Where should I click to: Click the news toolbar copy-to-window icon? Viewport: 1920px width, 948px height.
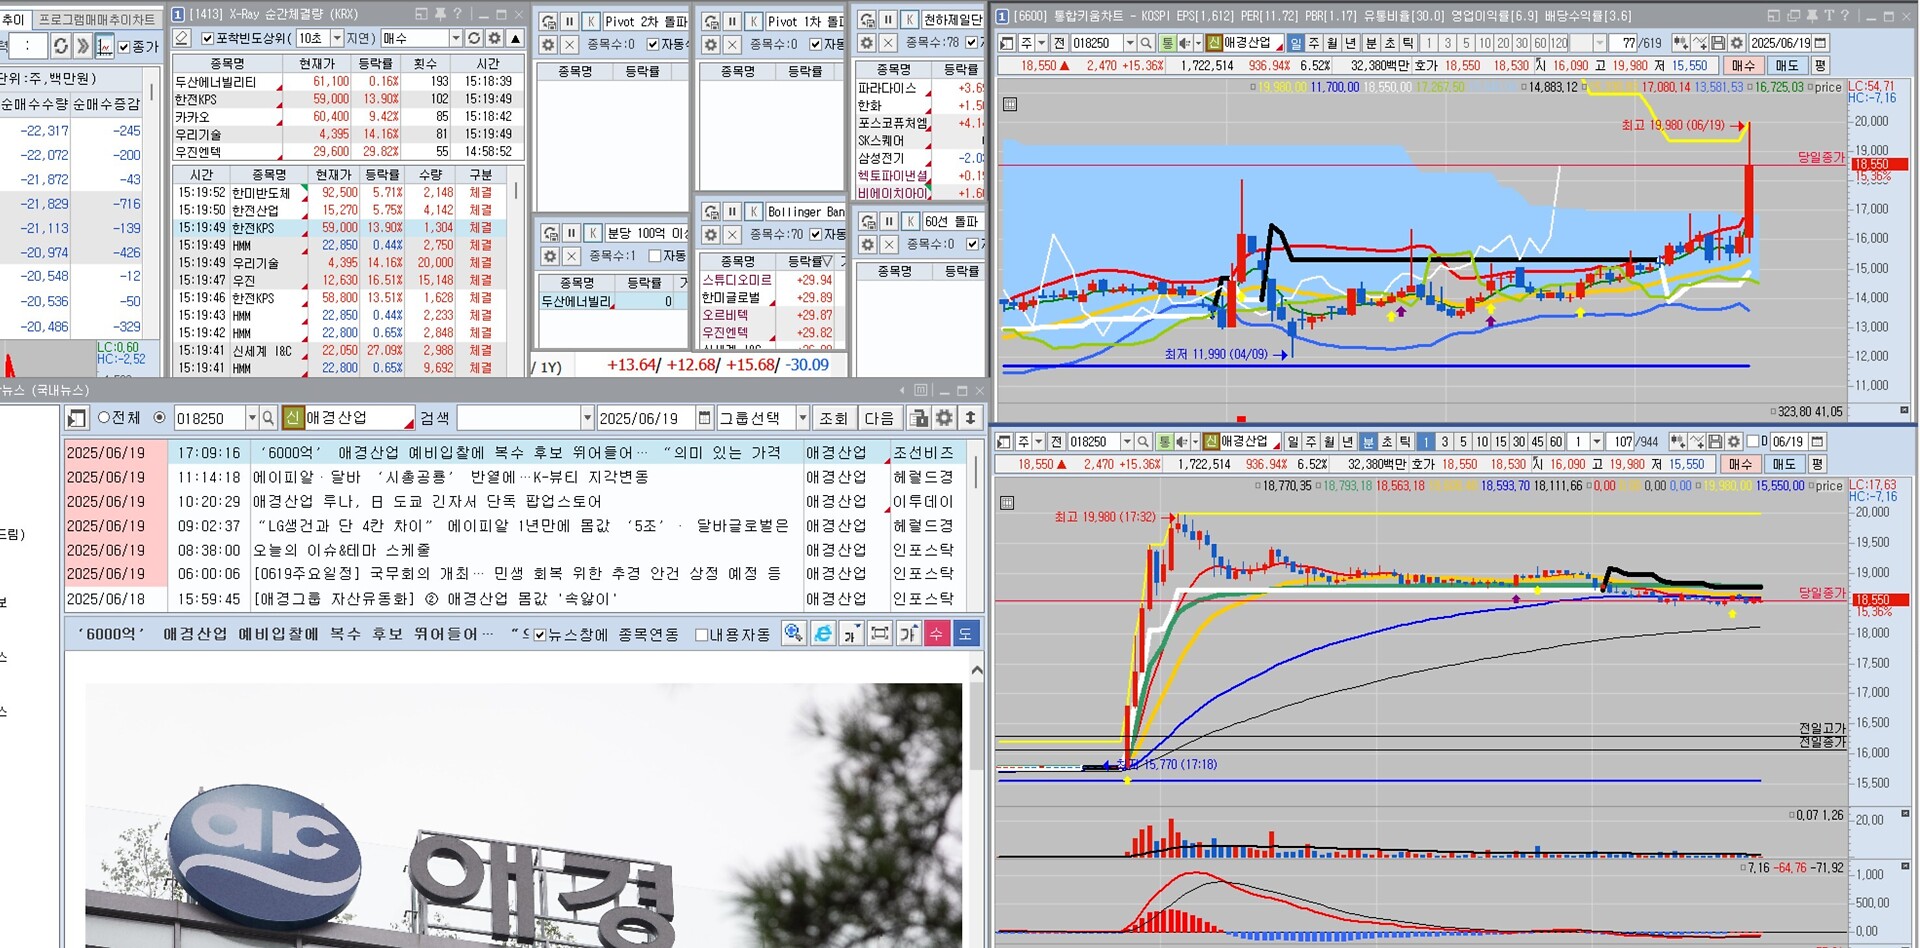pyautogui.click(x=918, y=418)
